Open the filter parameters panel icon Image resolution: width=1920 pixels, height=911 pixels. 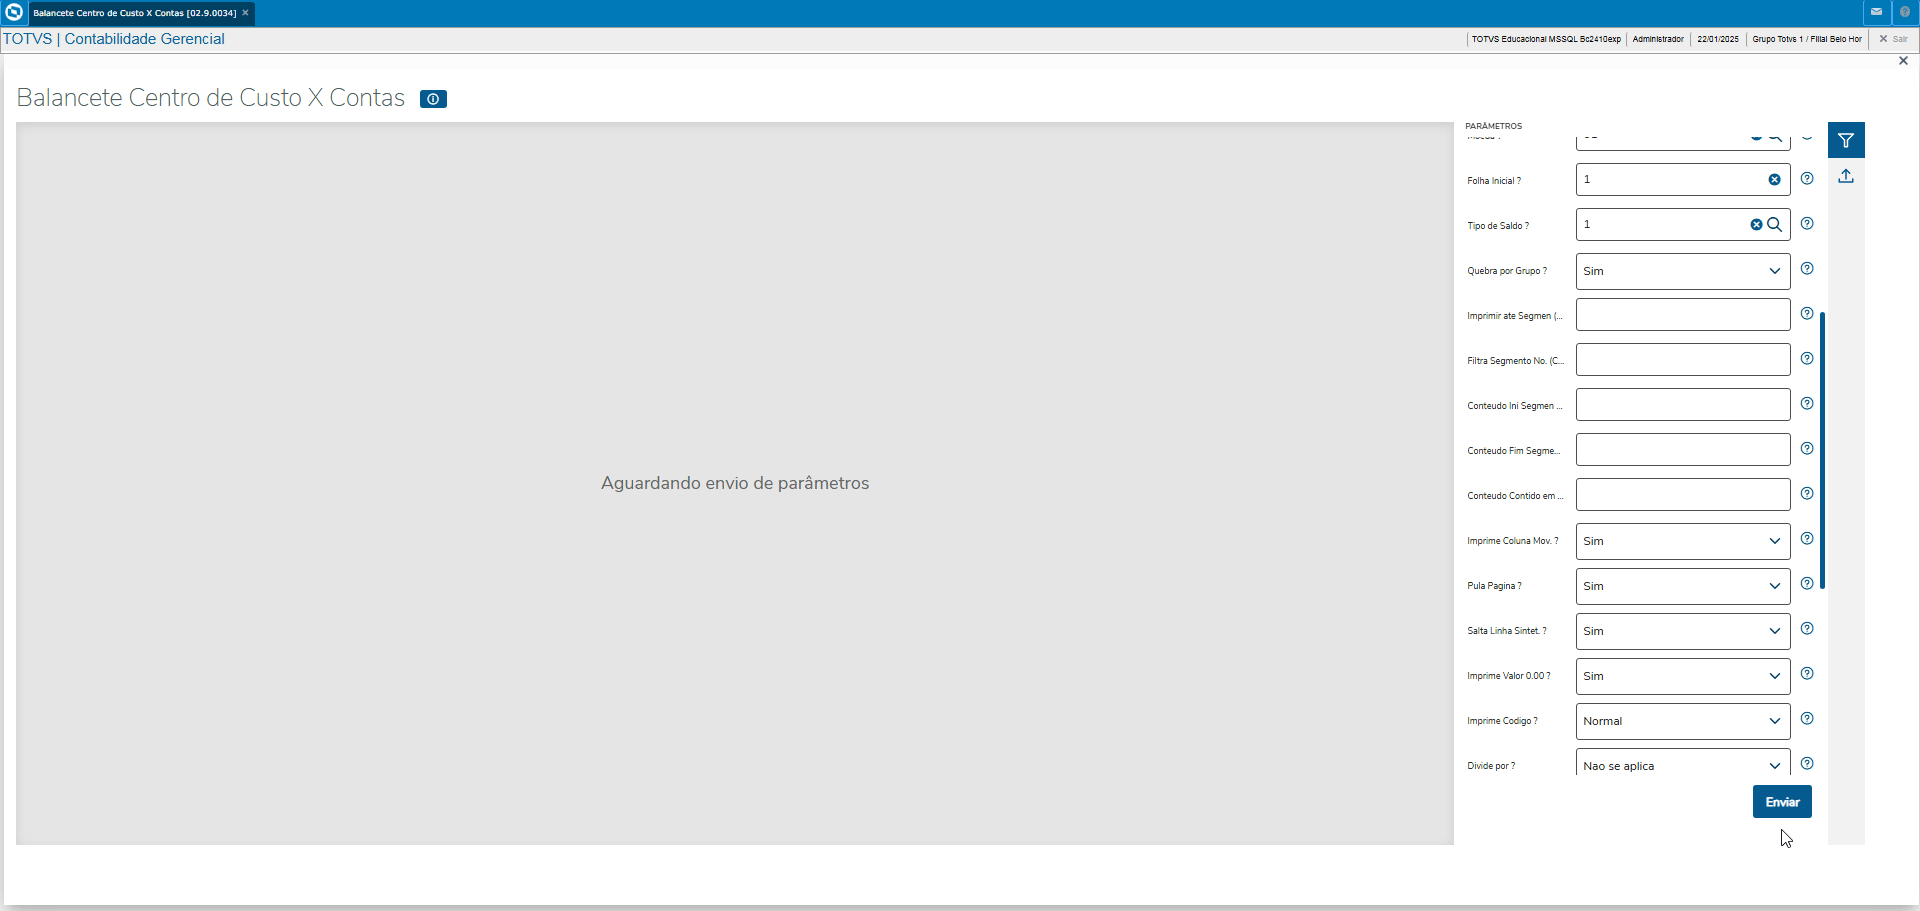[x=1846, y=140]
